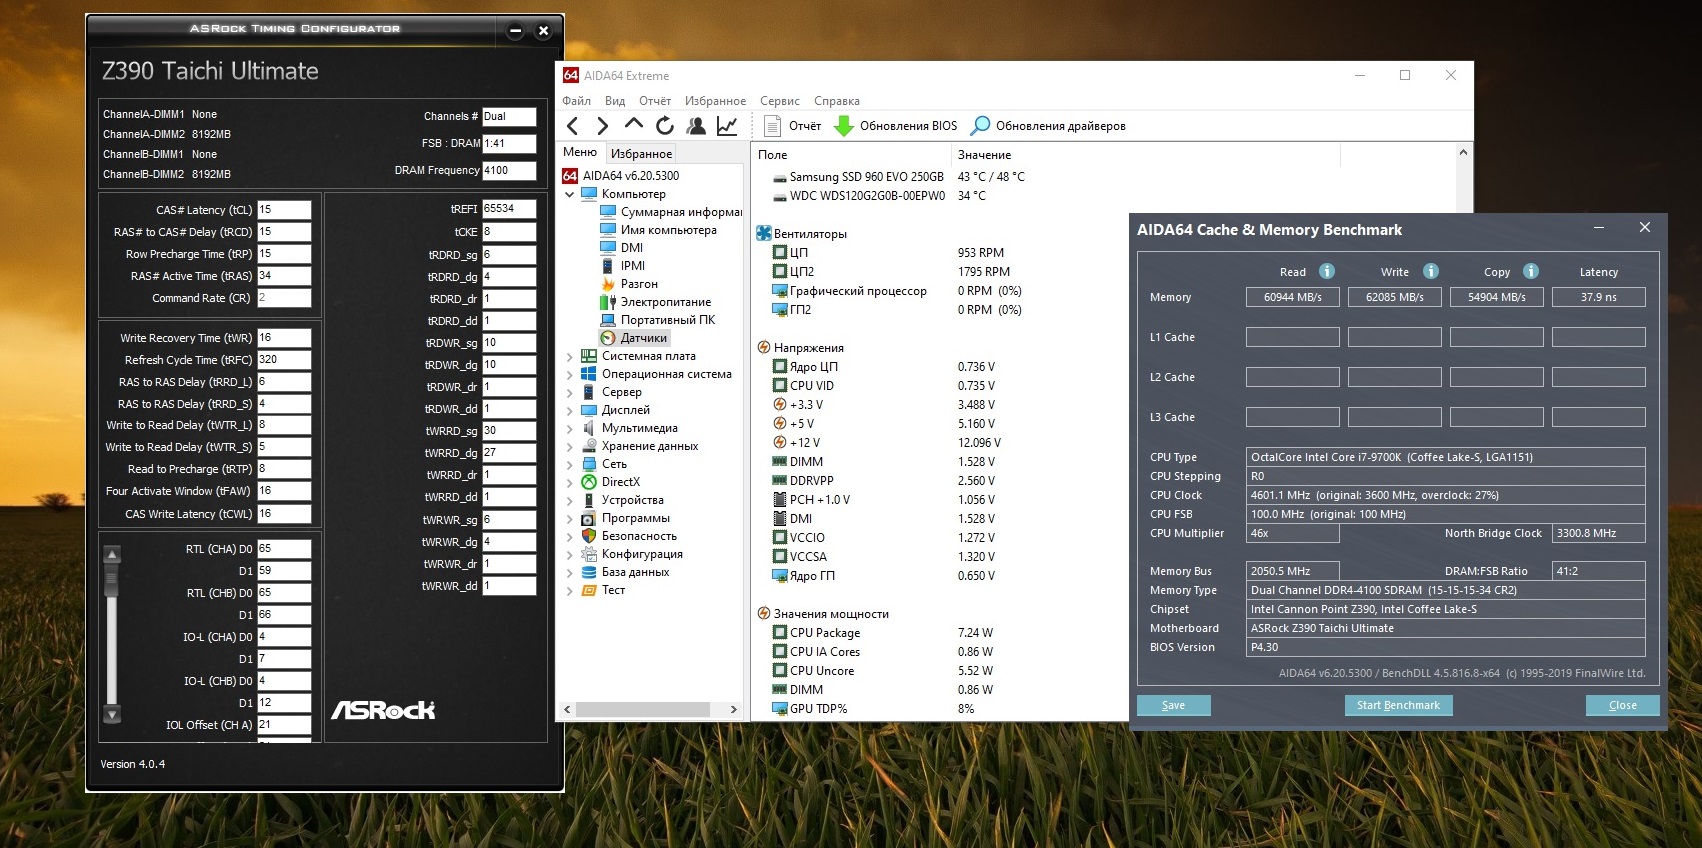Click the sensor panel scroll-up arrow
1702x848 pixels.
1463,152
